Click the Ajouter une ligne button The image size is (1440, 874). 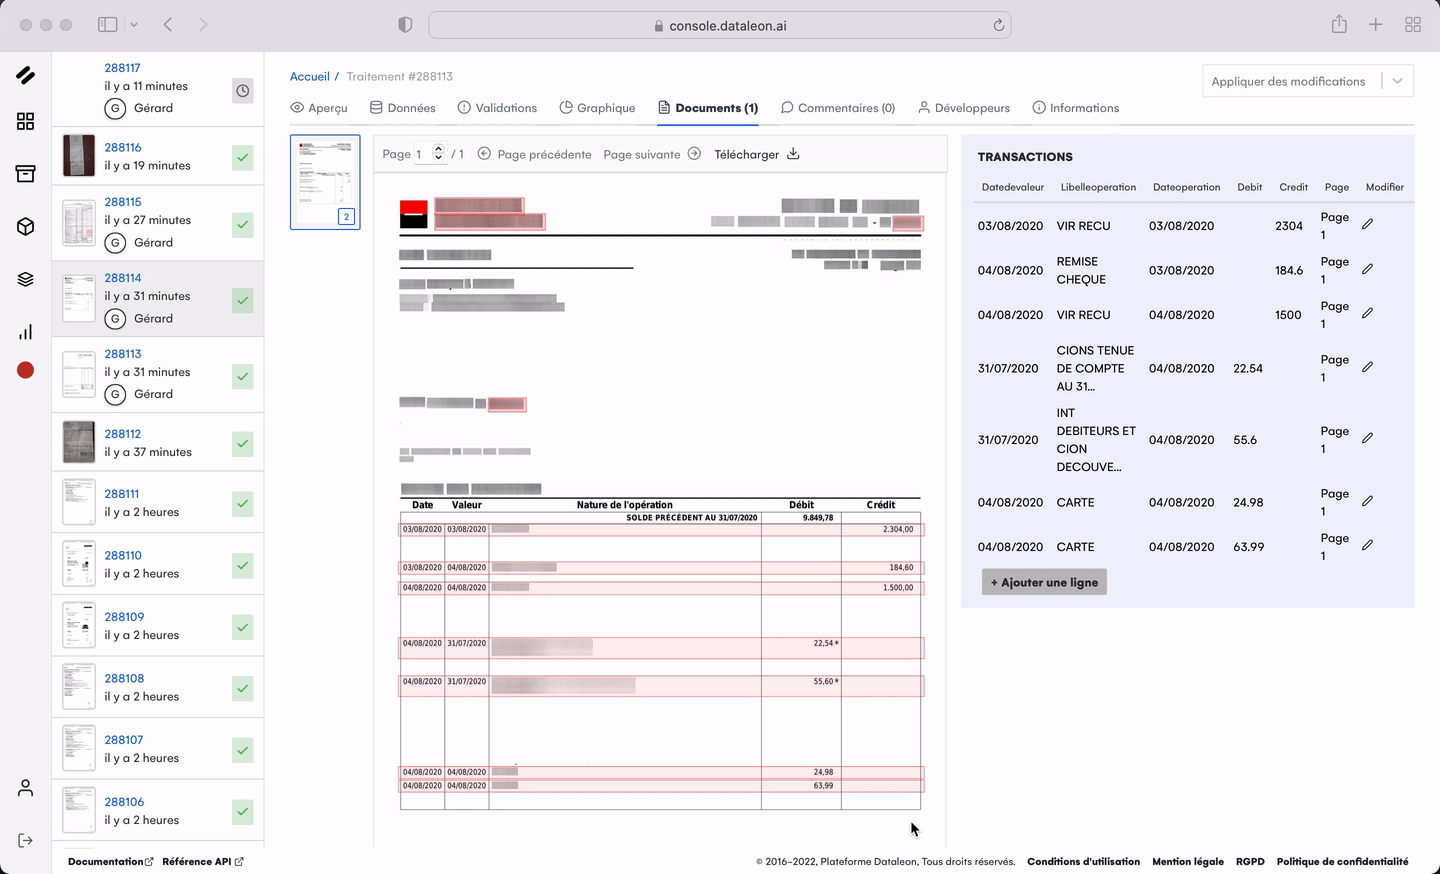coord(1044,582)
